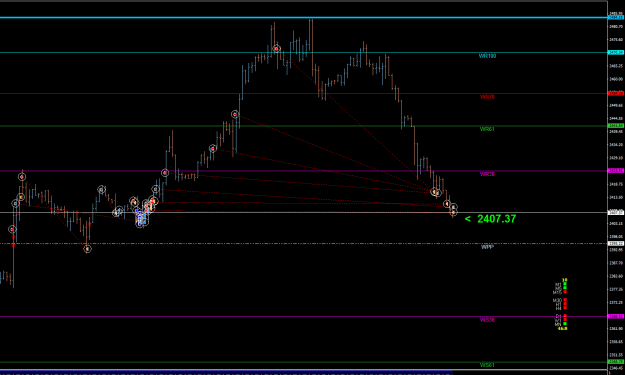Click the H4 timeframe indicator square

tap(565, 308)
